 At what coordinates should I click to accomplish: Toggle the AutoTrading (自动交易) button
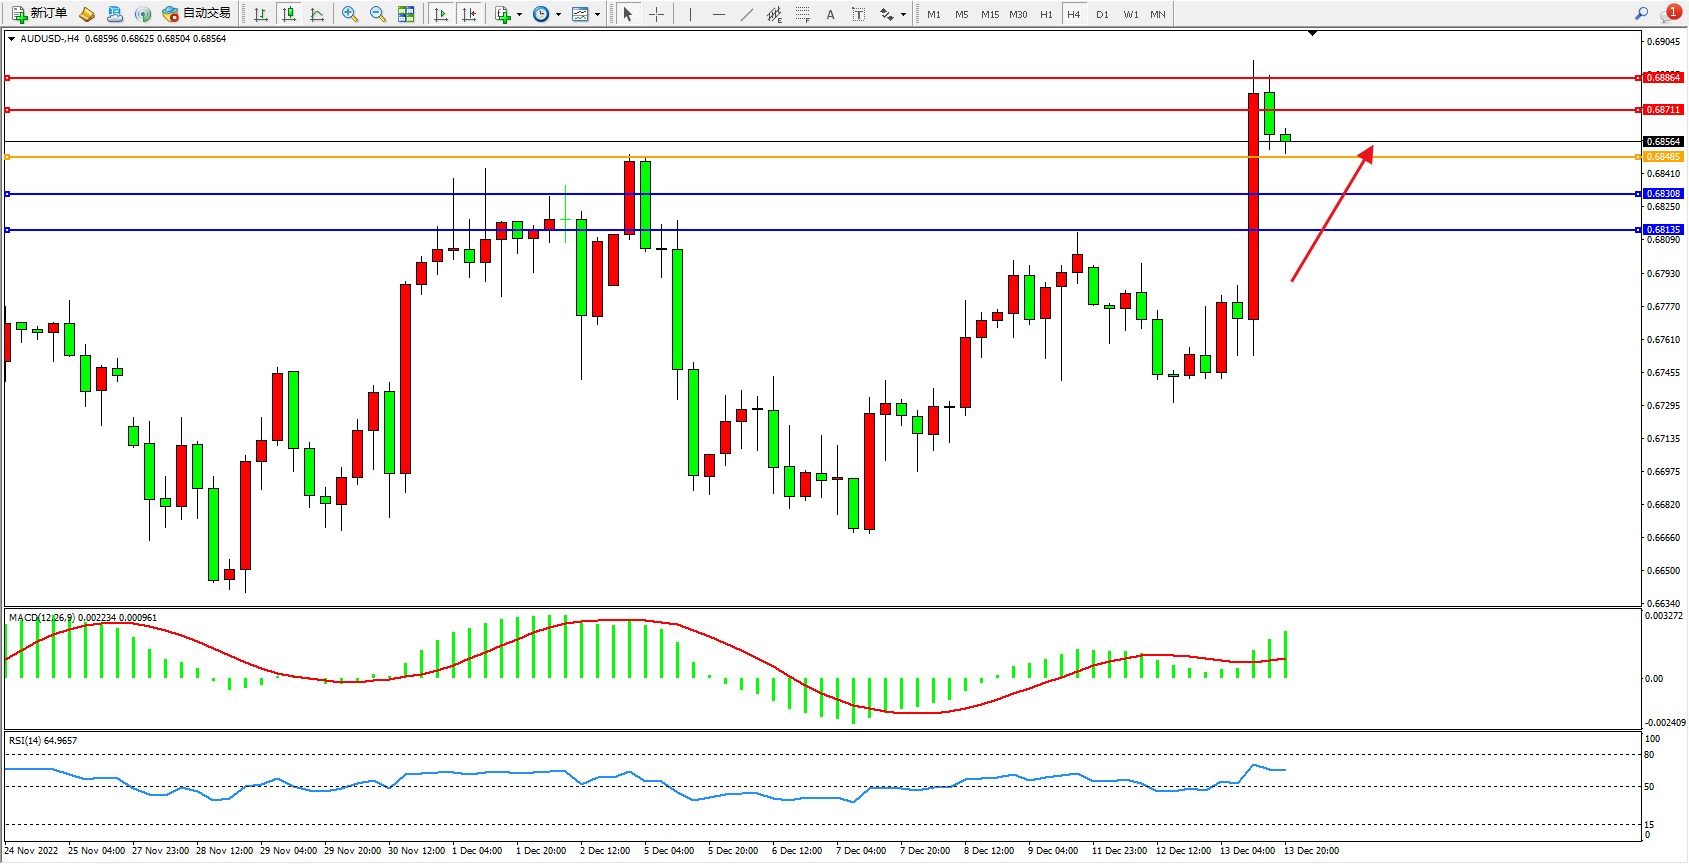point(197,14)
